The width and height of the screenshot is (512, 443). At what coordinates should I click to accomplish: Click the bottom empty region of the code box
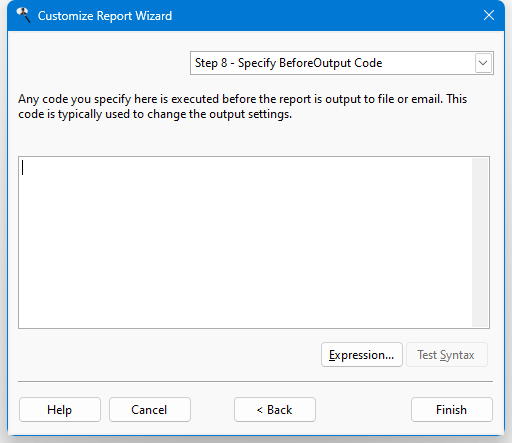245,300
